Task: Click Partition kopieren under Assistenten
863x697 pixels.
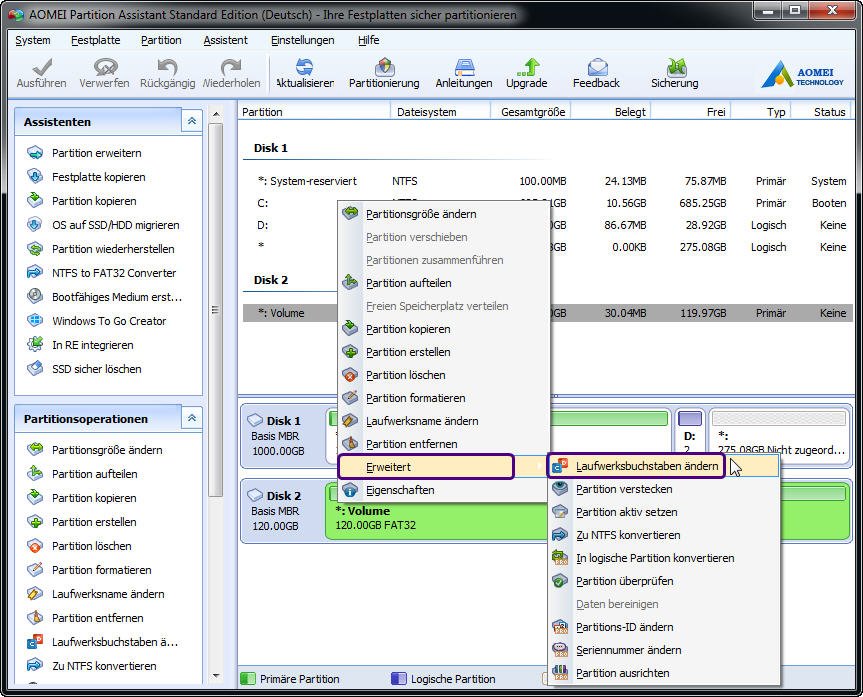Action: click(x=94, y=201)
